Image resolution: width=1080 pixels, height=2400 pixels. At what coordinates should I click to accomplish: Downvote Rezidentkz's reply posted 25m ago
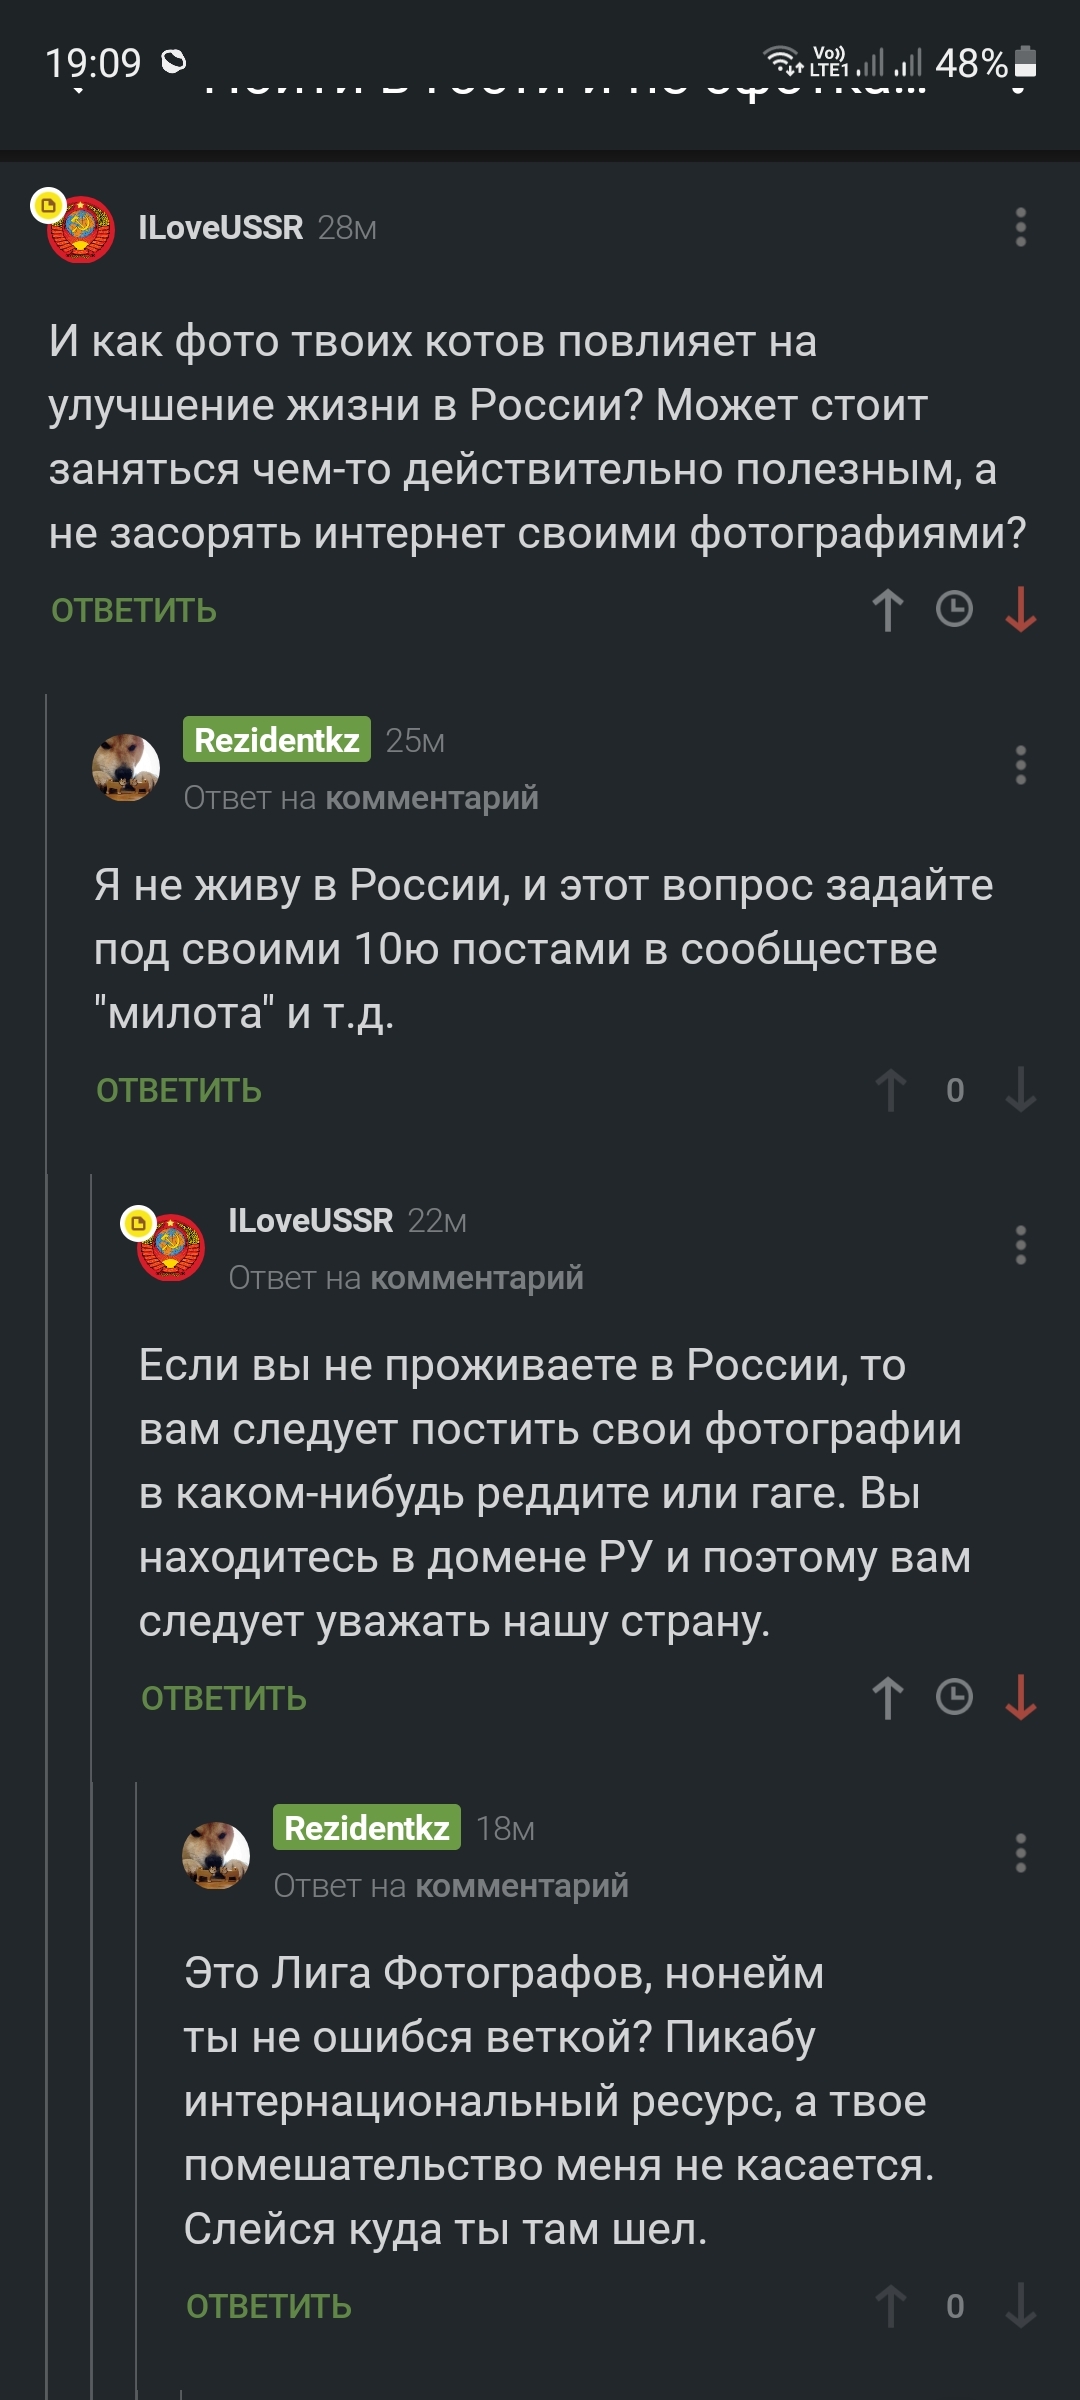(x=1020, y=1090)
